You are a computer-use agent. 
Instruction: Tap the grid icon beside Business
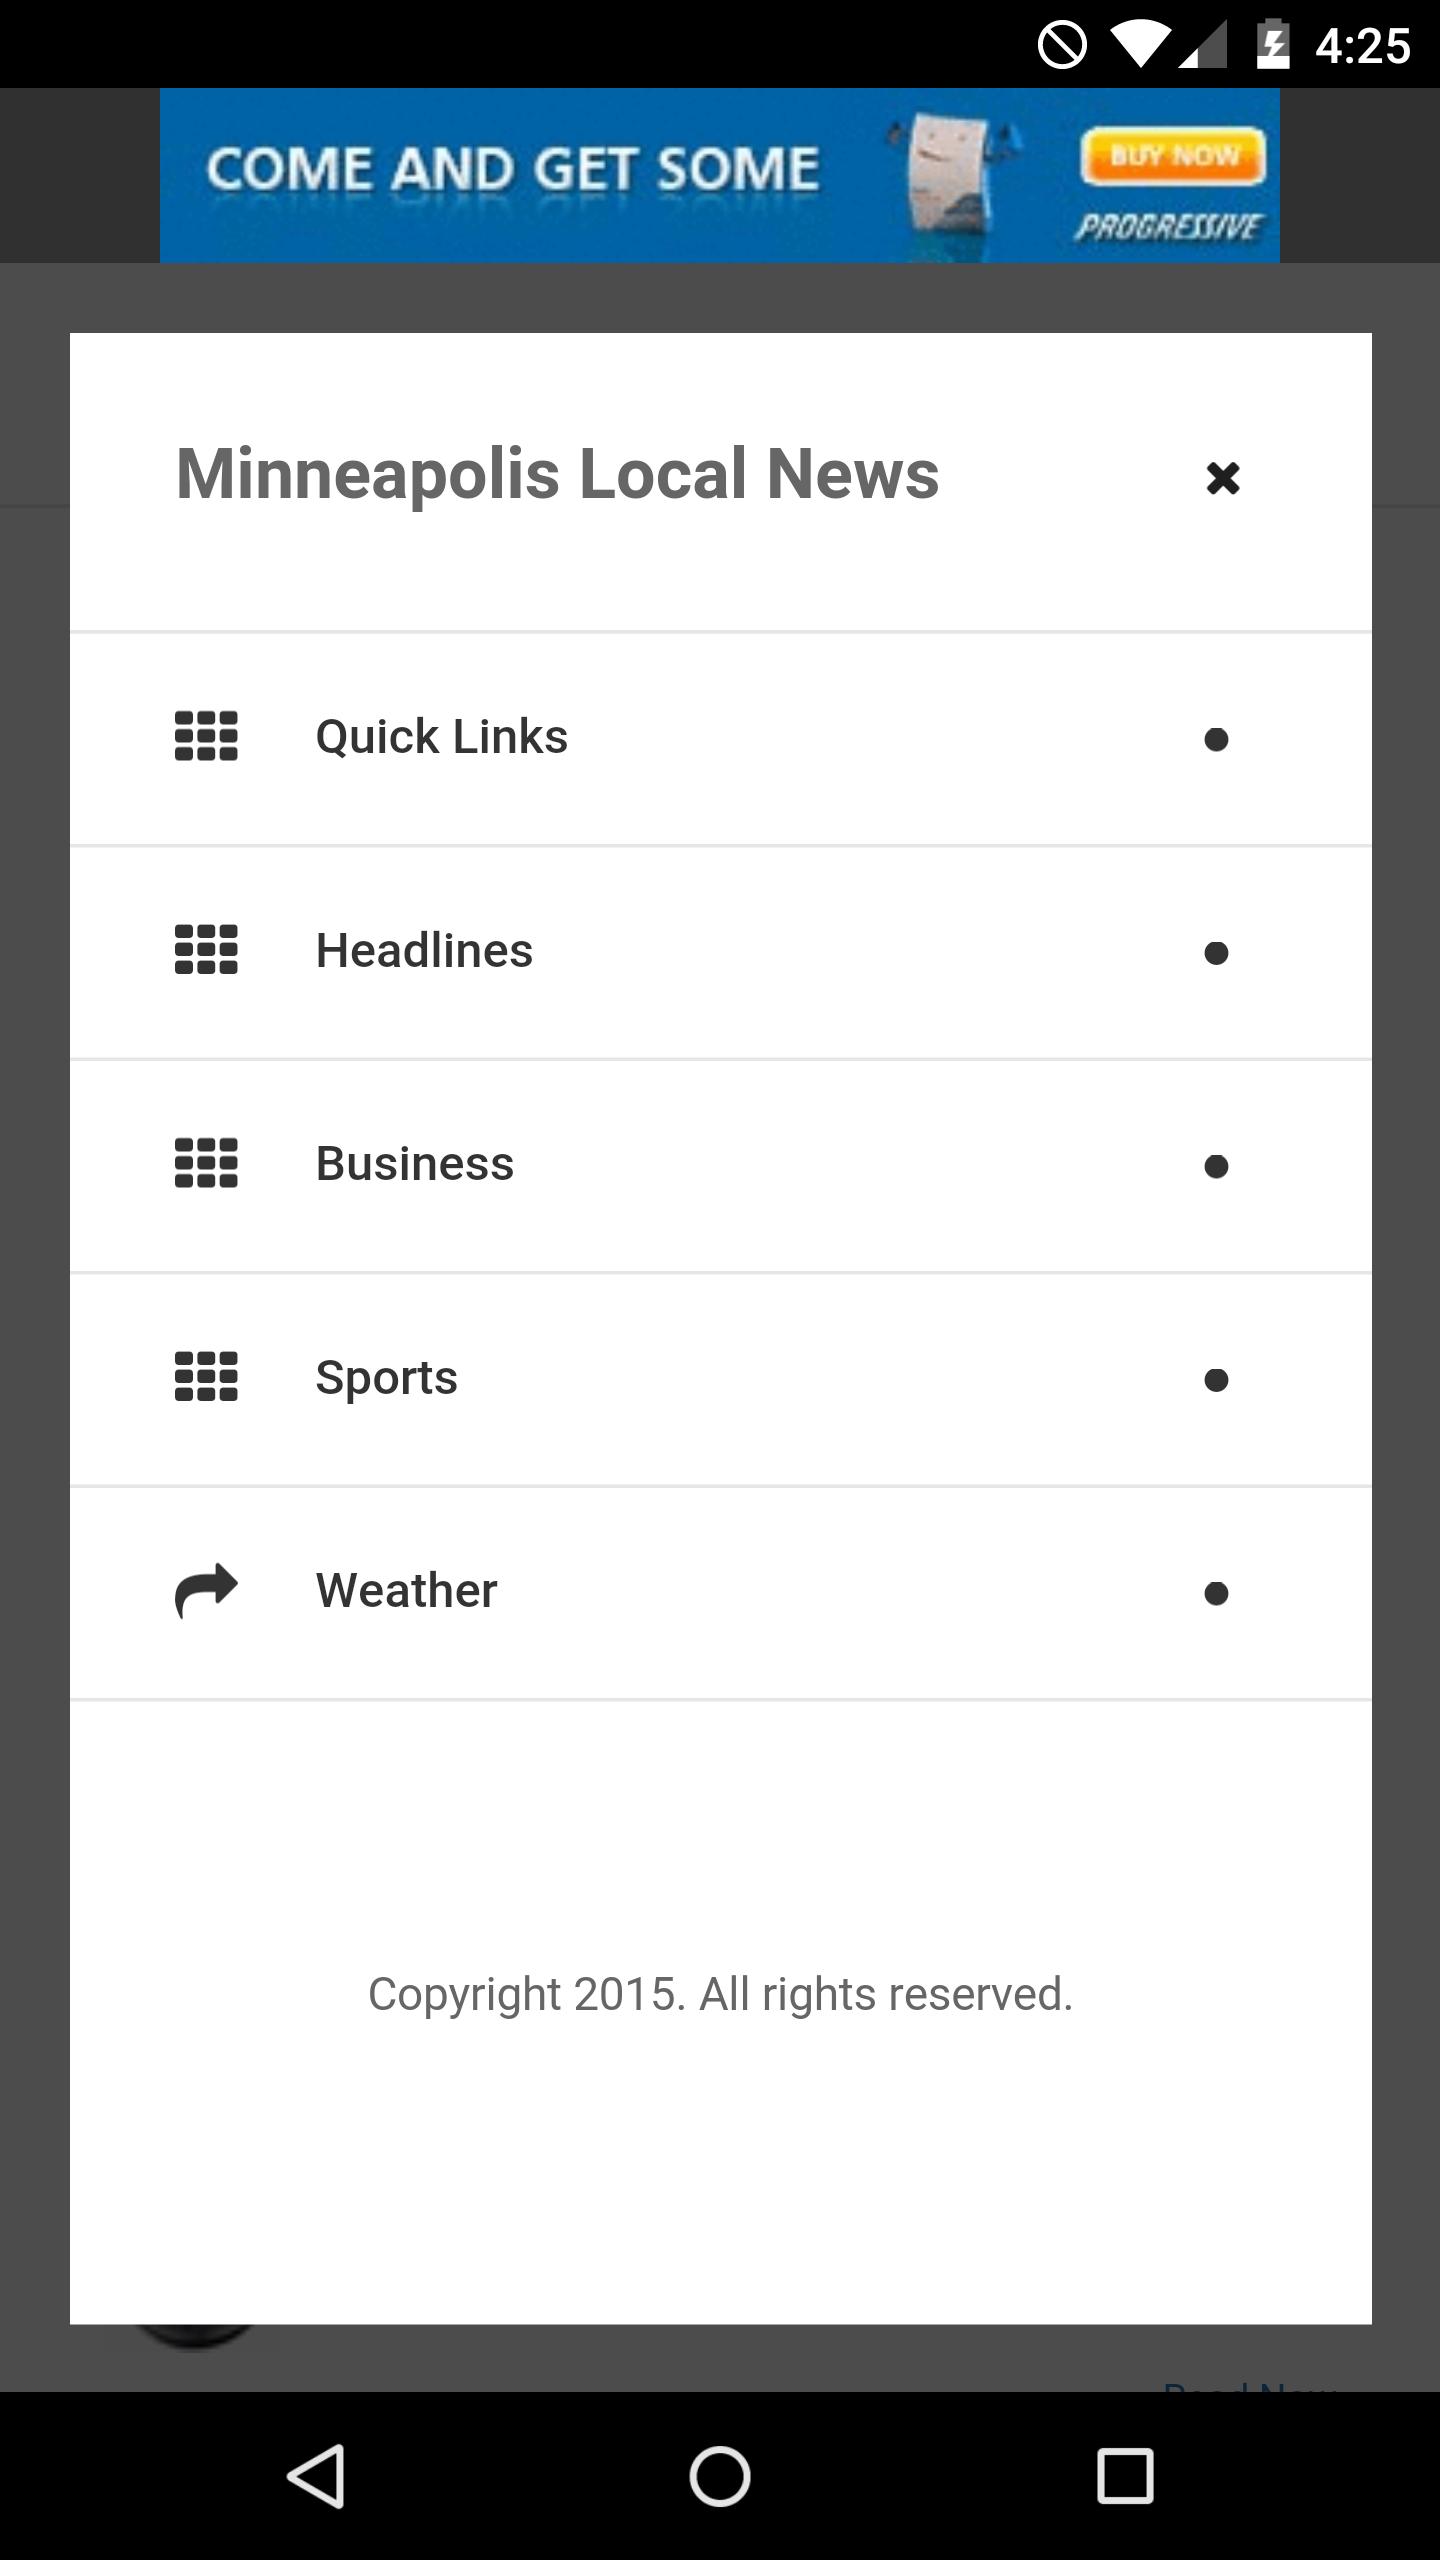[x=206, y=1164]
